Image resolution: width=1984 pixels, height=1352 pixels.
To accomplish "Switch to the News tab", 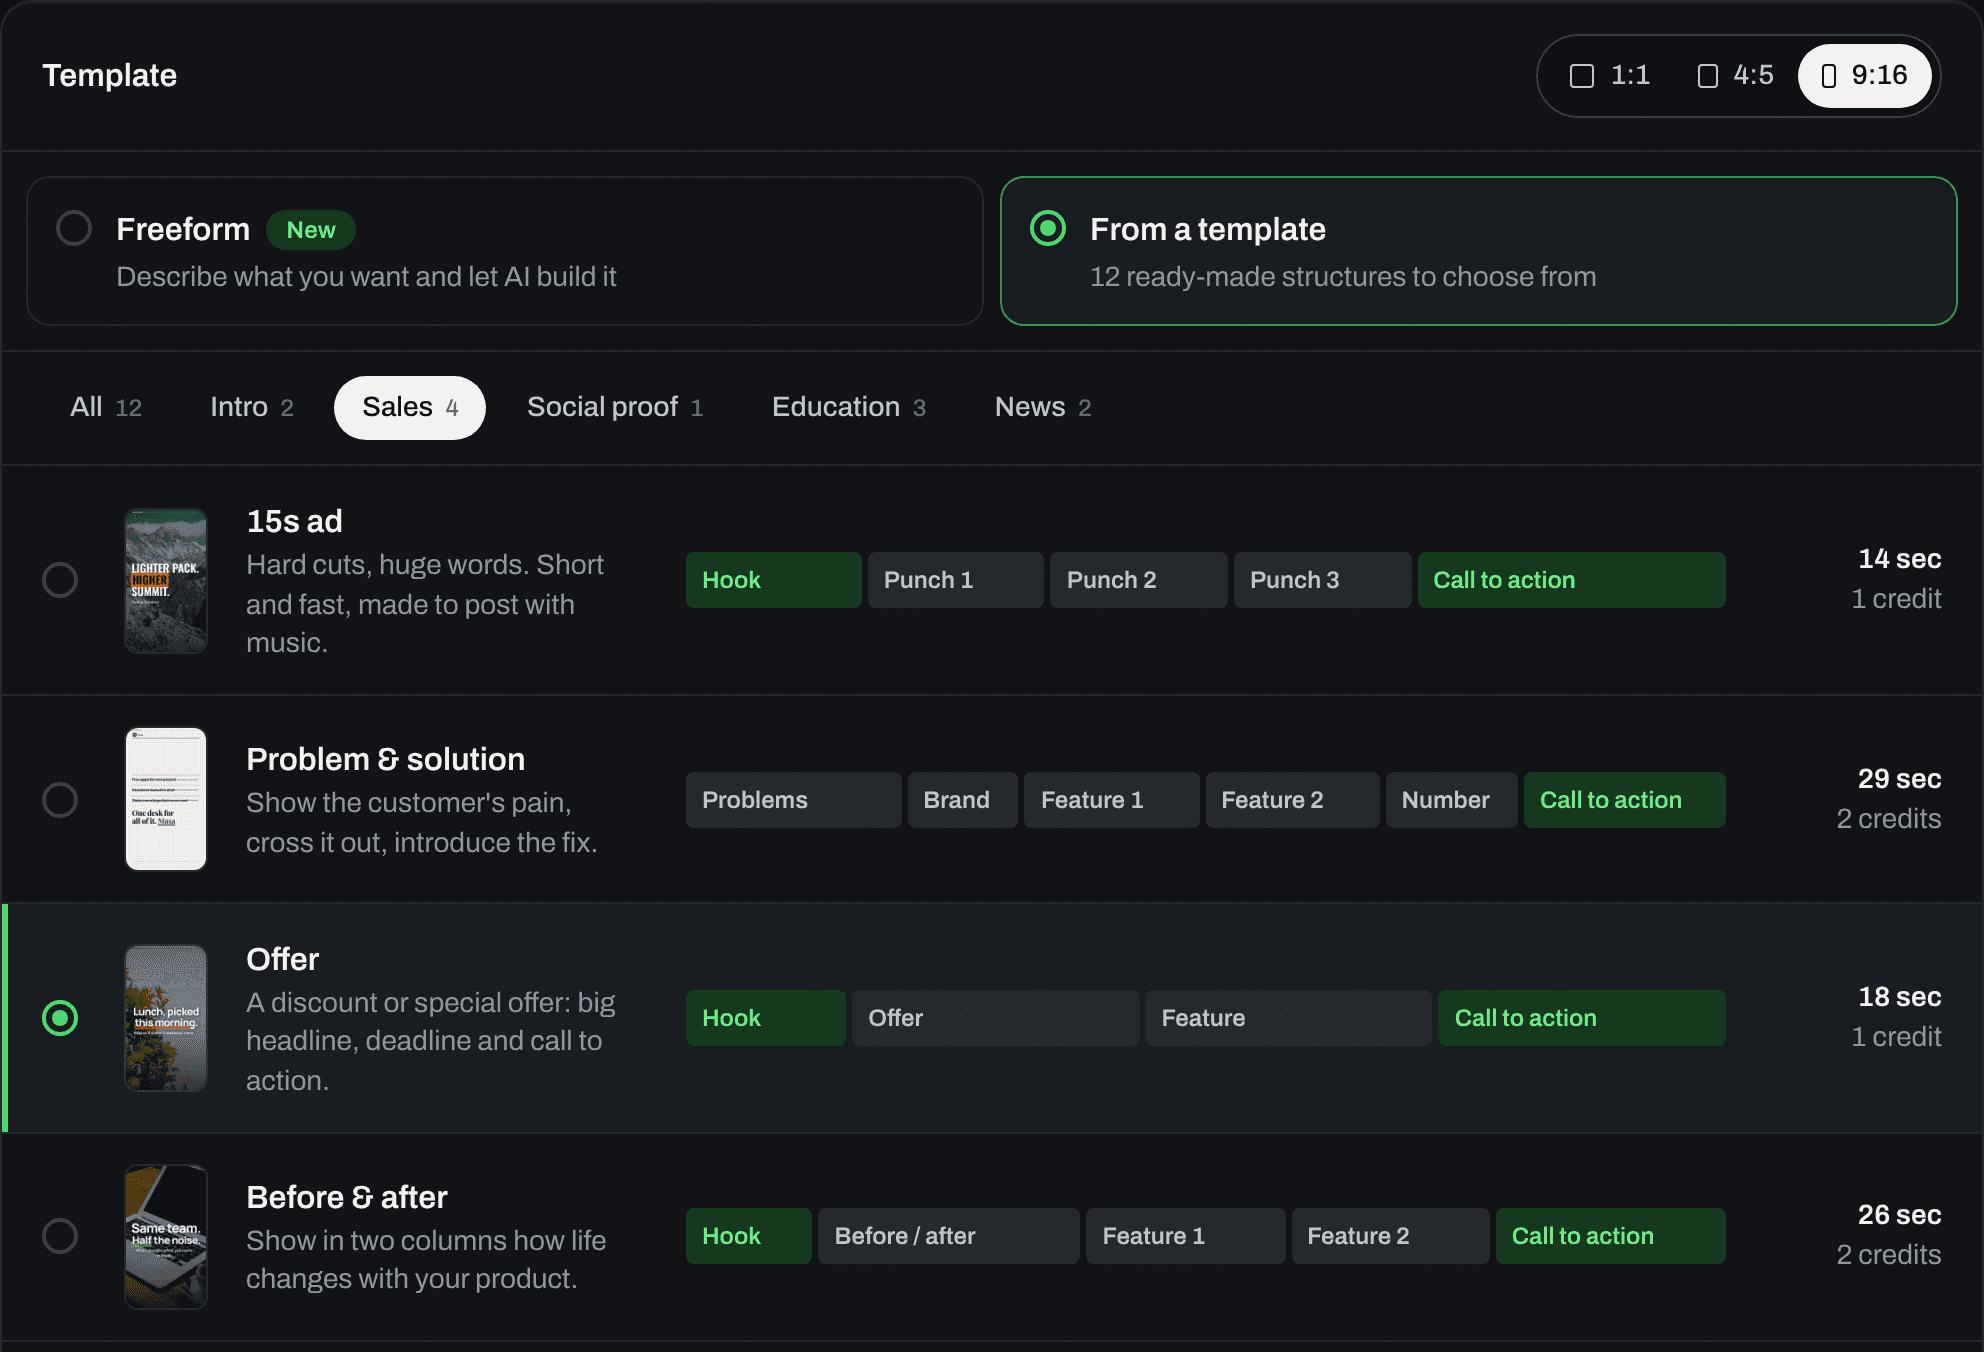I will pyautogui.click(x=1043, y=407).
